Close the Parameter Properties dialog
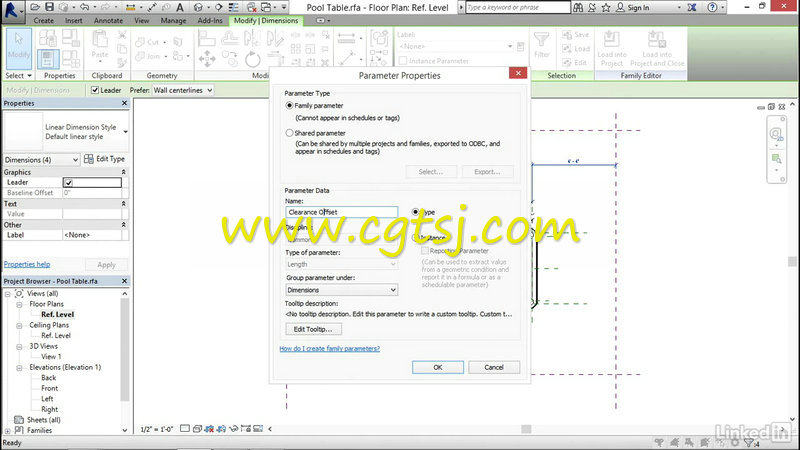The width and height of the screenshot is (800, 450). pos(518,73)
